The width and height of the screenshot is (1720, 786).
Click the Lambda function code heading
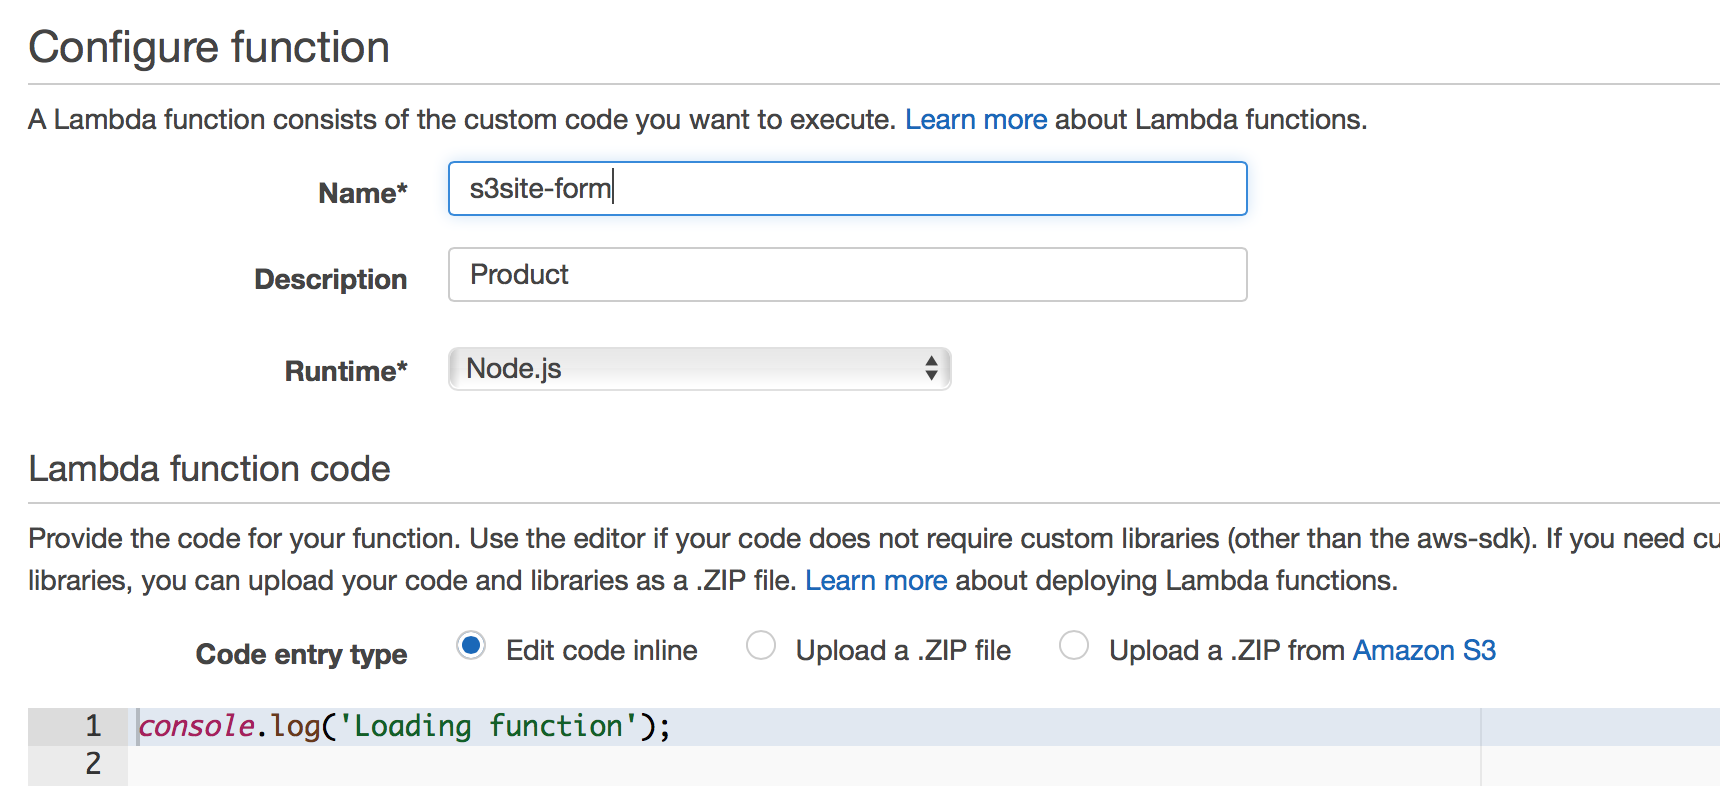click(x=209, y=469)
